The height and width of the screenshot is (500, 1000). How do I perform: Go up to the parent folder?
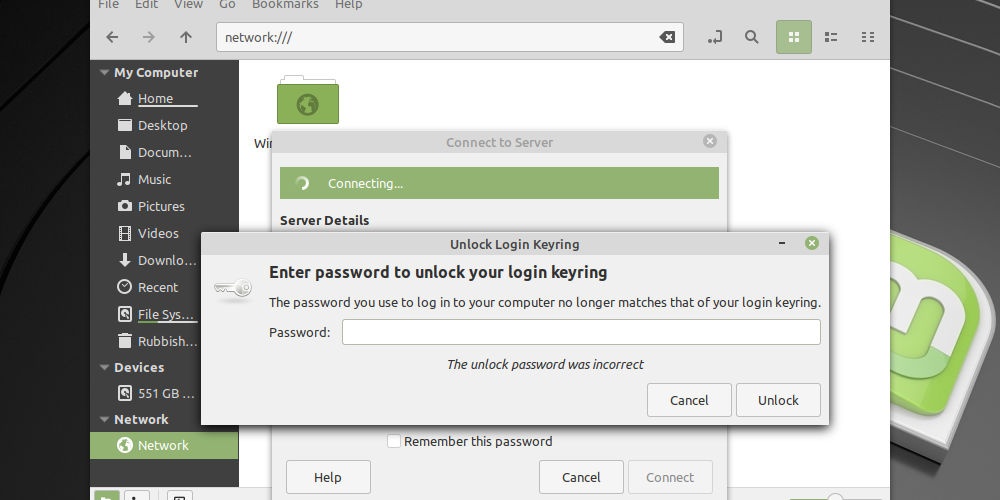[x=186, y=37]
